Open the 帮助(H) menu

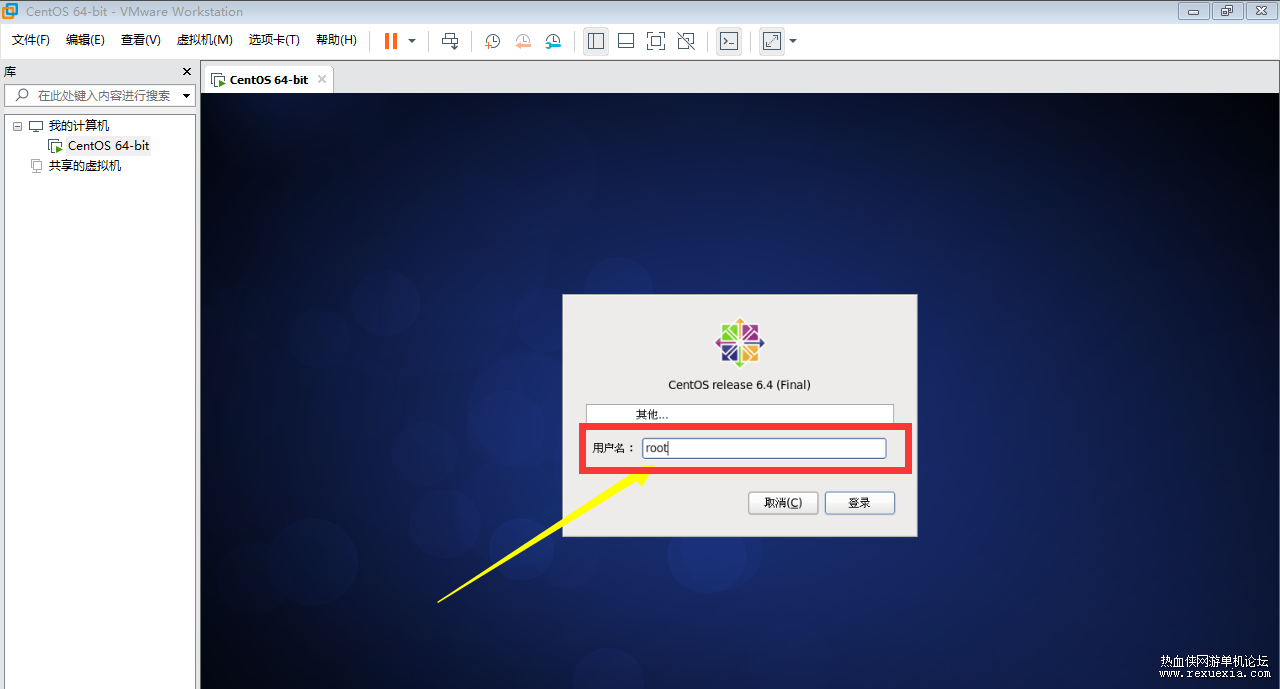[336, 40]
